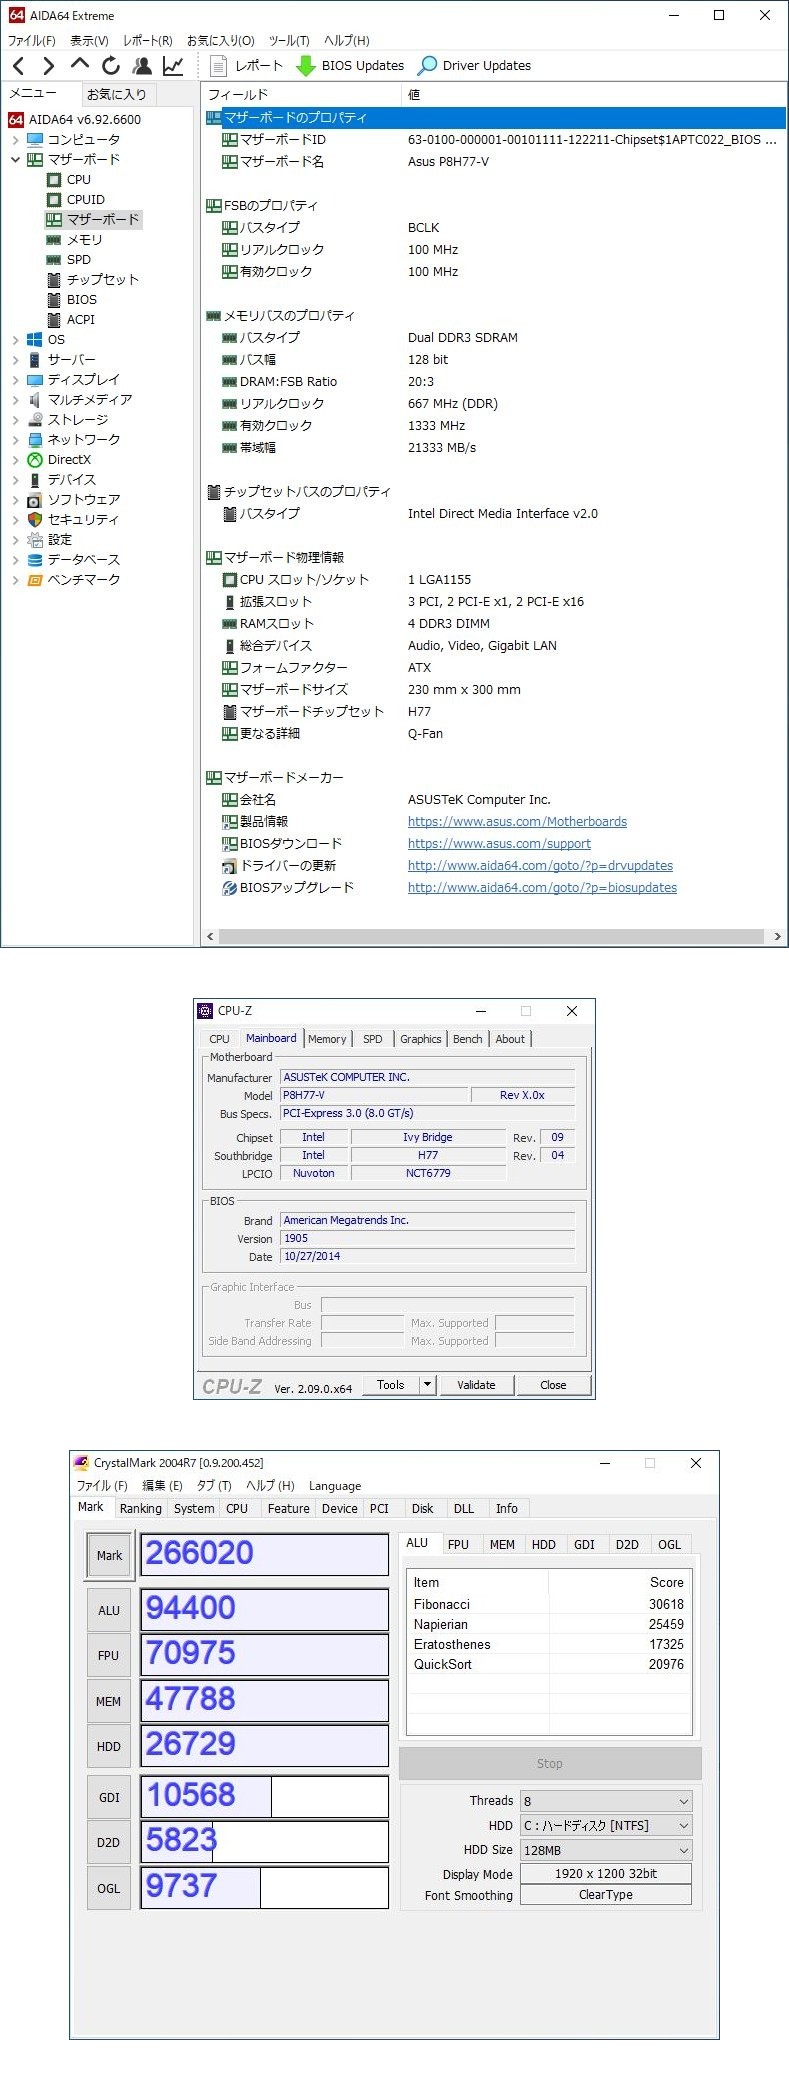Open the asus.com/support BIOS download link
The image size is (789, 2090).
click(499, 844)
